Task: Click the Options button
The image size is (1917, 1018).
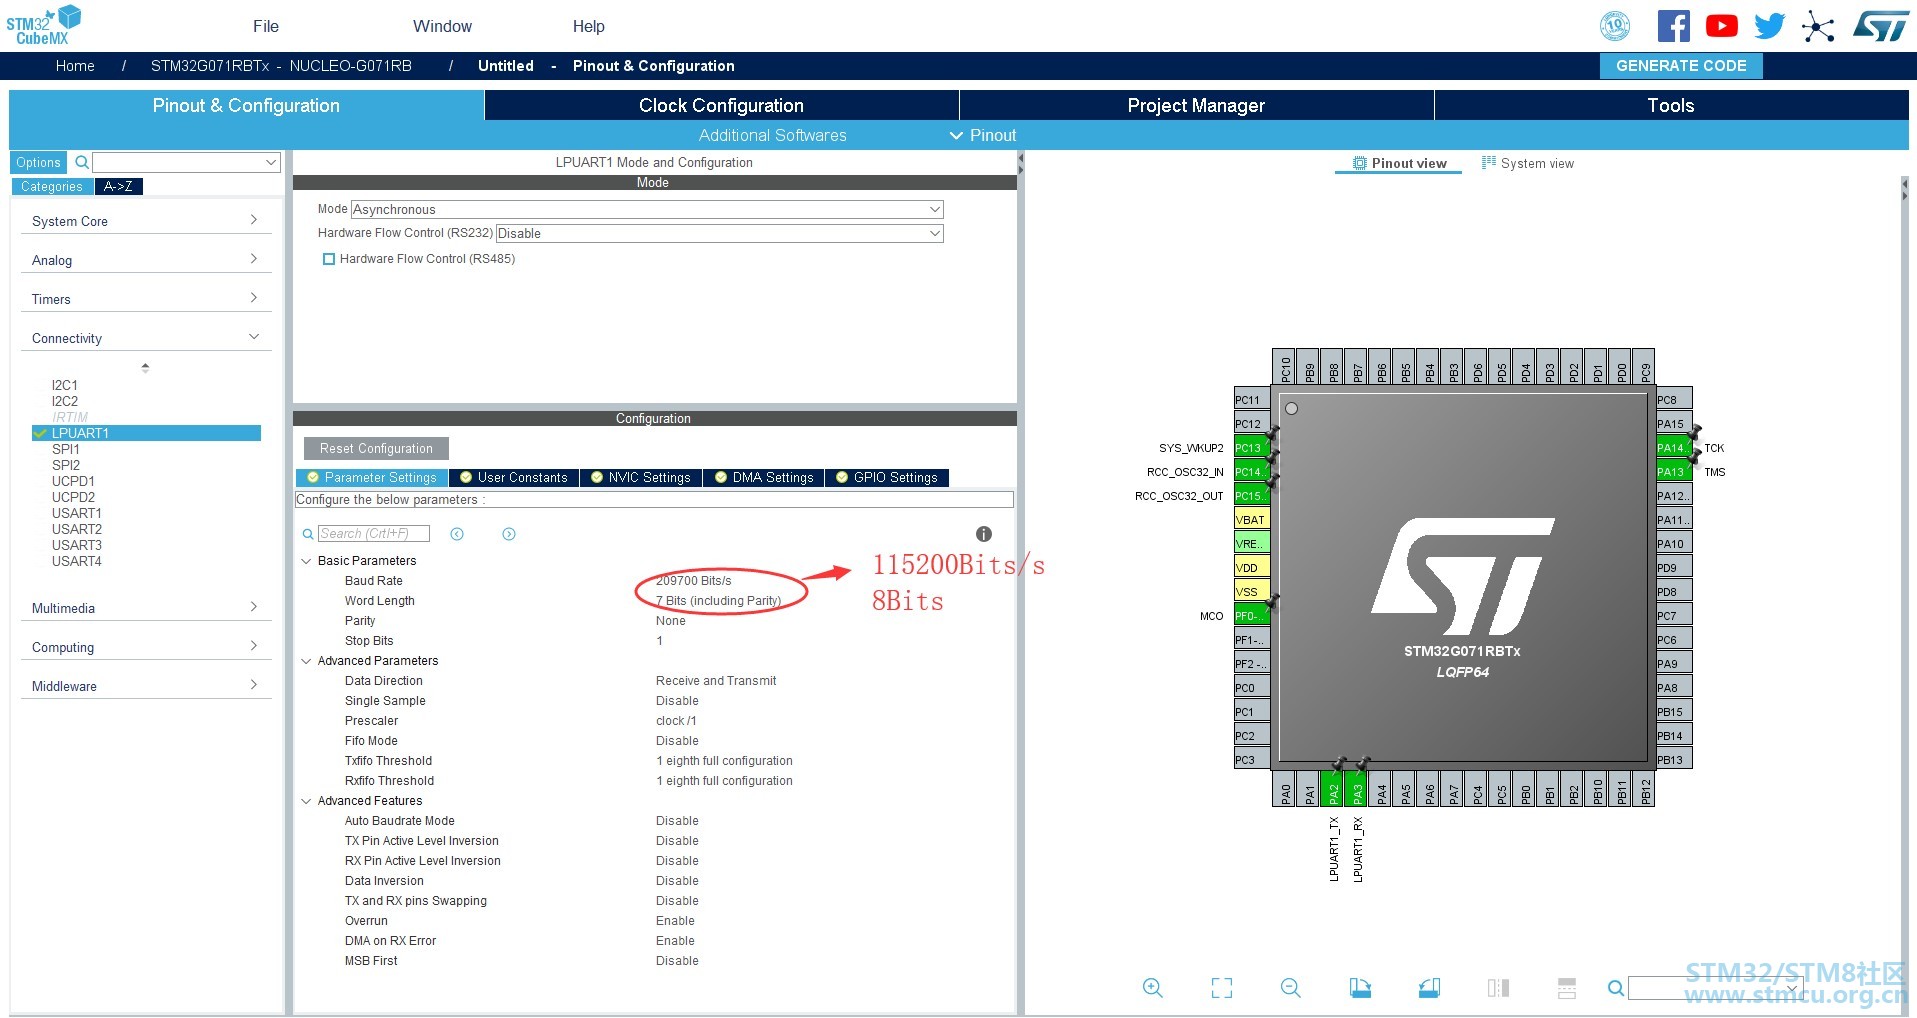Action: [x=38, y=162]
